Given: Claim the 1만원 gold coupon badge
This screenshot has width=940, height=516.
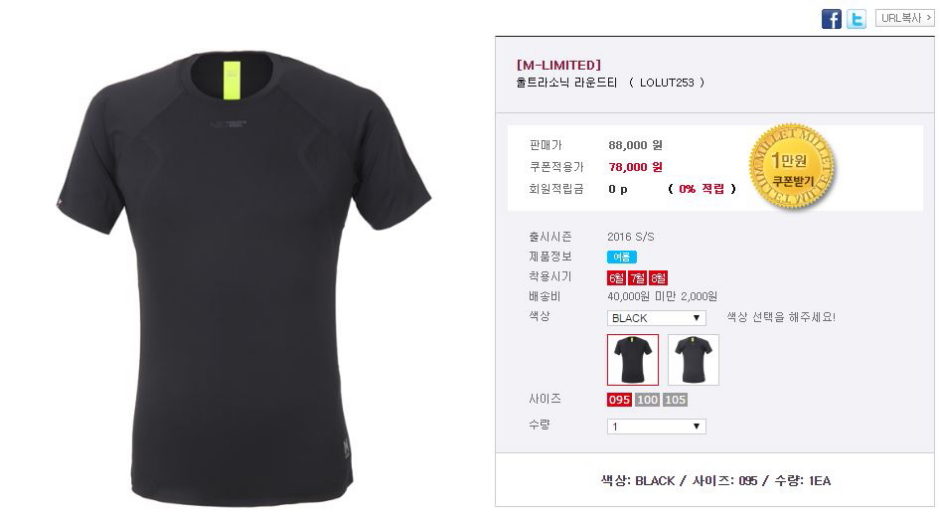Looking at the screenshot, I should coord(791,166).
